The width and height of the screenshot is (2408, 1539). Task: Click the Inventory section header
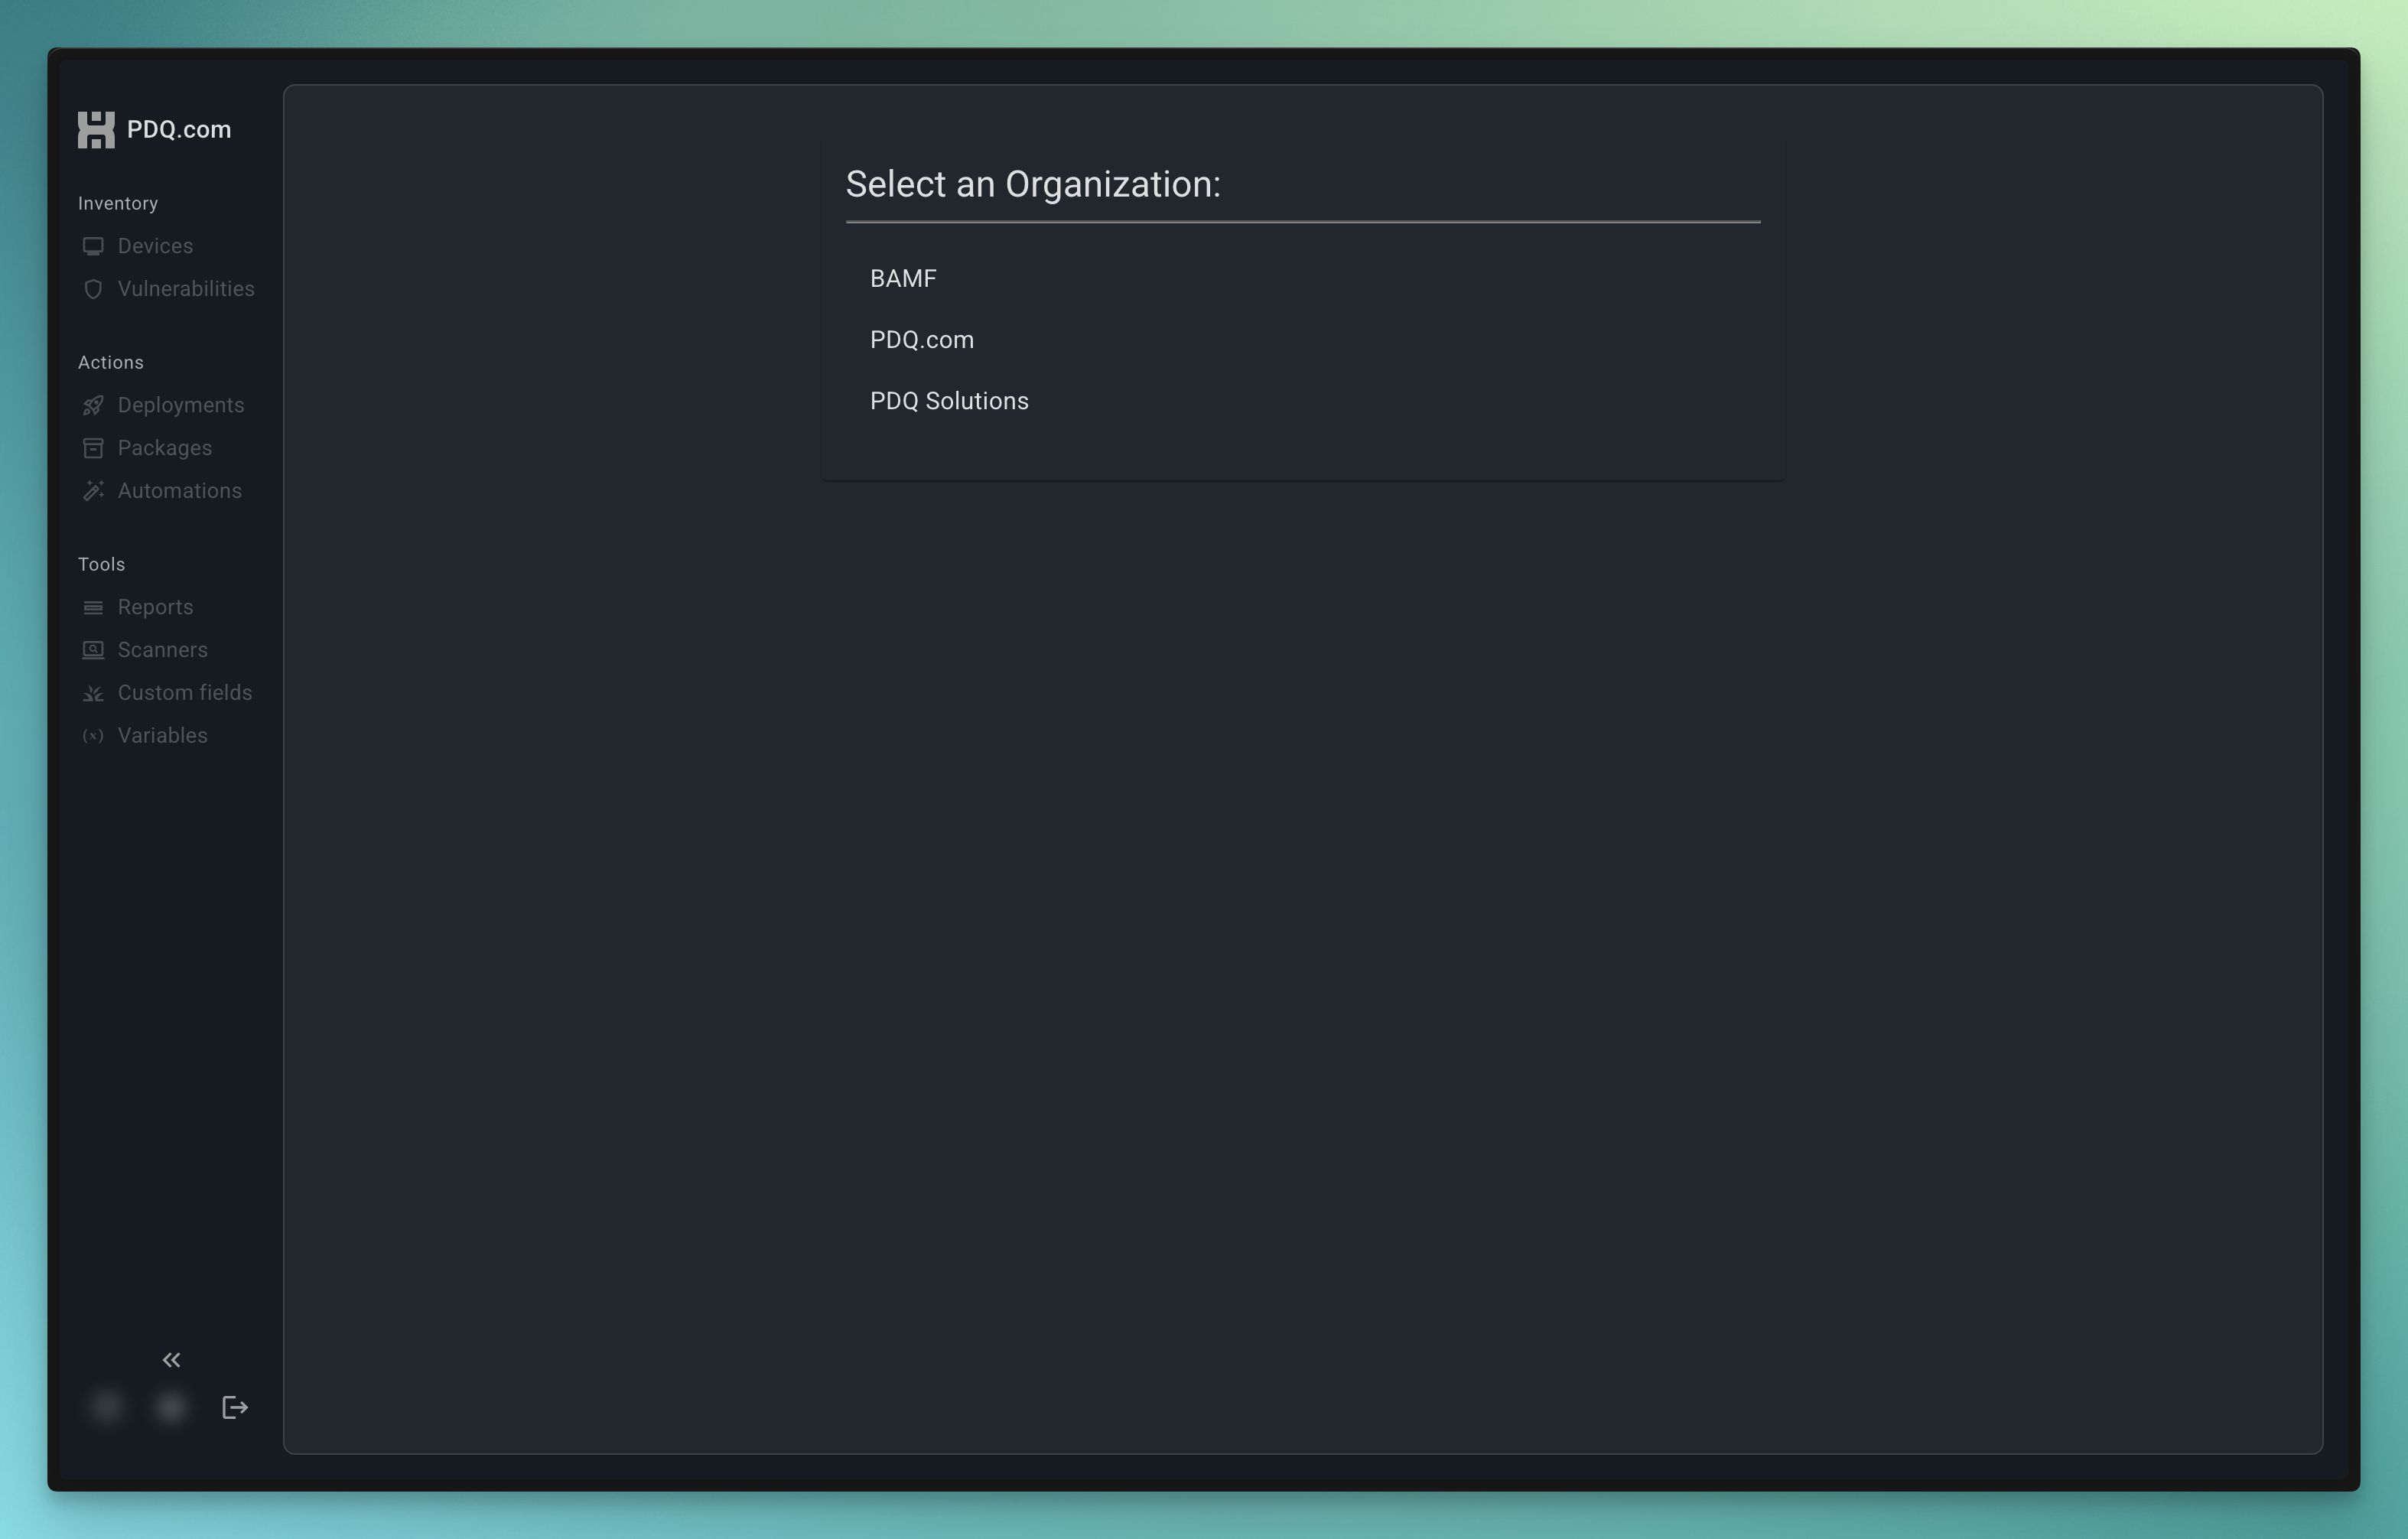click(x=118, y=204)
